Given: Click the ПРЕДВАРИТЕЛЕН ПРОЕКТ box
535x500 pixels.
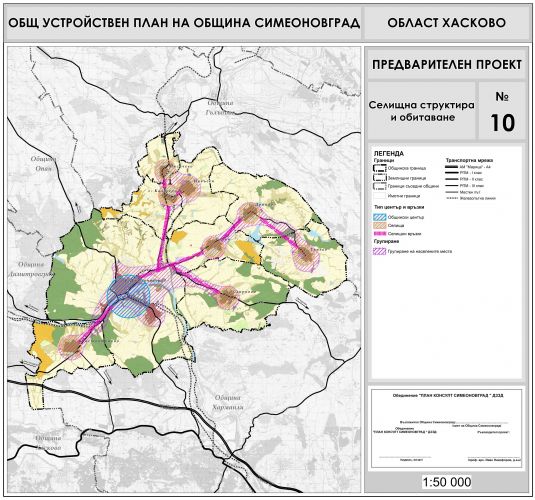Looking at the screenshot, I should [446, 65].
